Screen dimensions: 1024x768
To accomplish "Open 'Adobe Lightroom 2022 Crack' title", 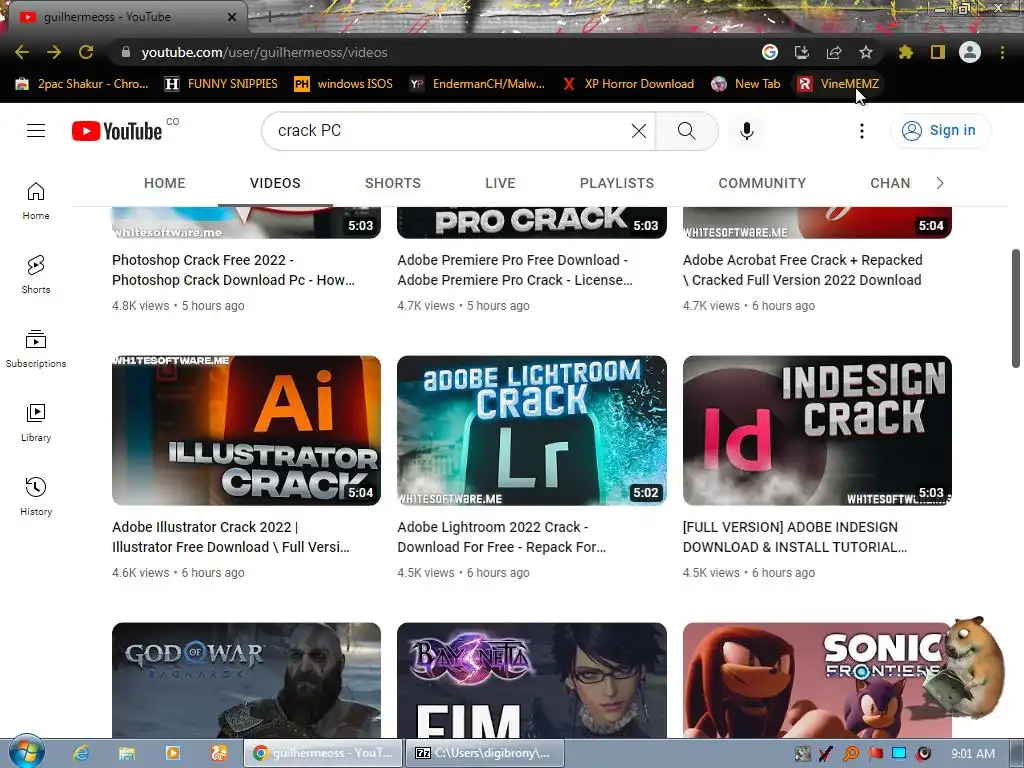I will click(502, 537).
